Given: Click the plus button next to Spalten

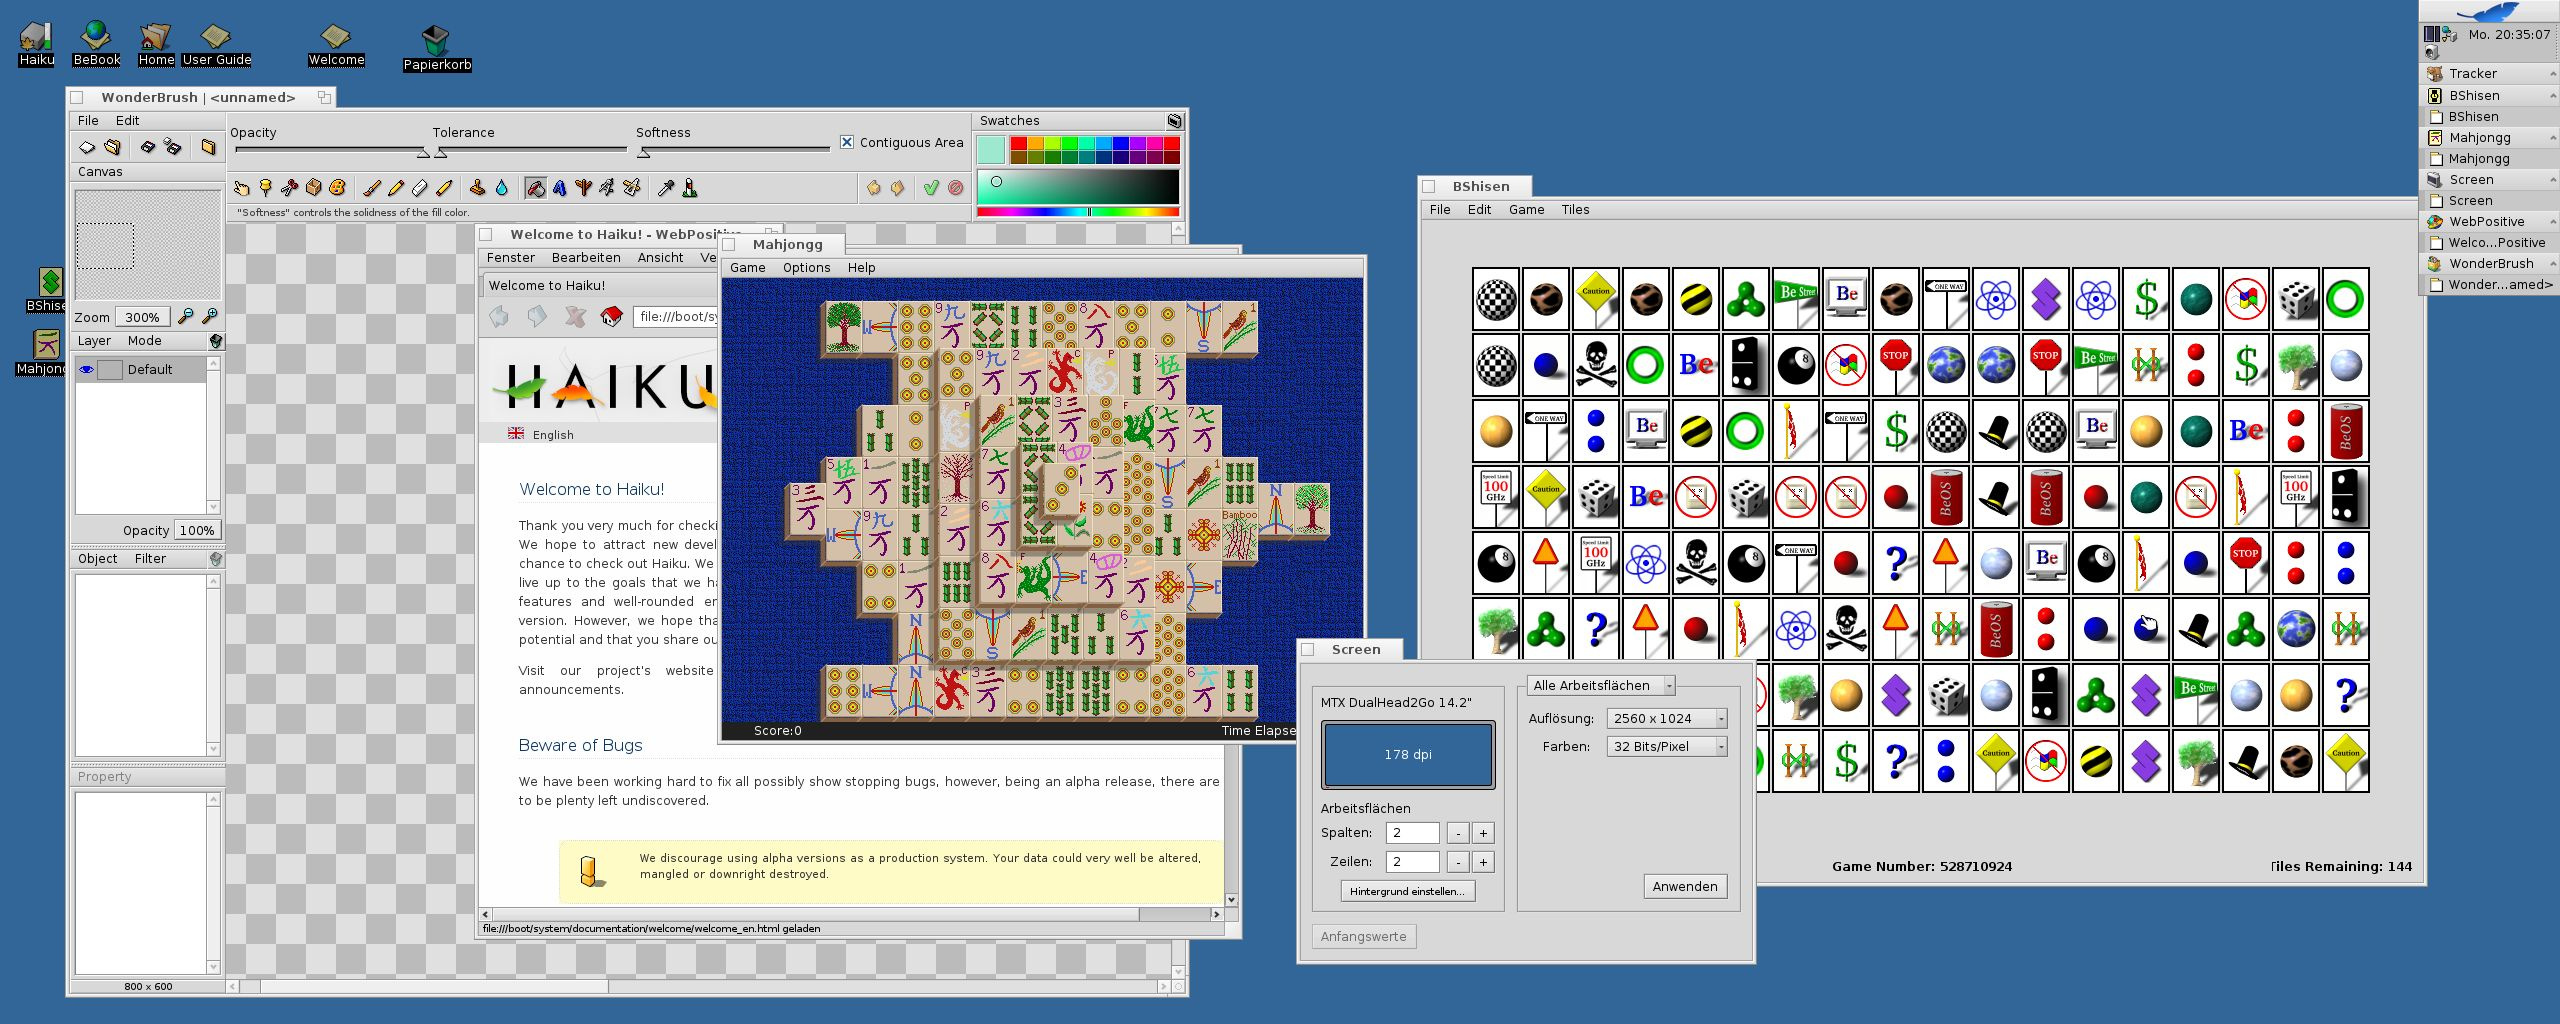Looking at the screenshot, I should click(x=1483, y=832).
